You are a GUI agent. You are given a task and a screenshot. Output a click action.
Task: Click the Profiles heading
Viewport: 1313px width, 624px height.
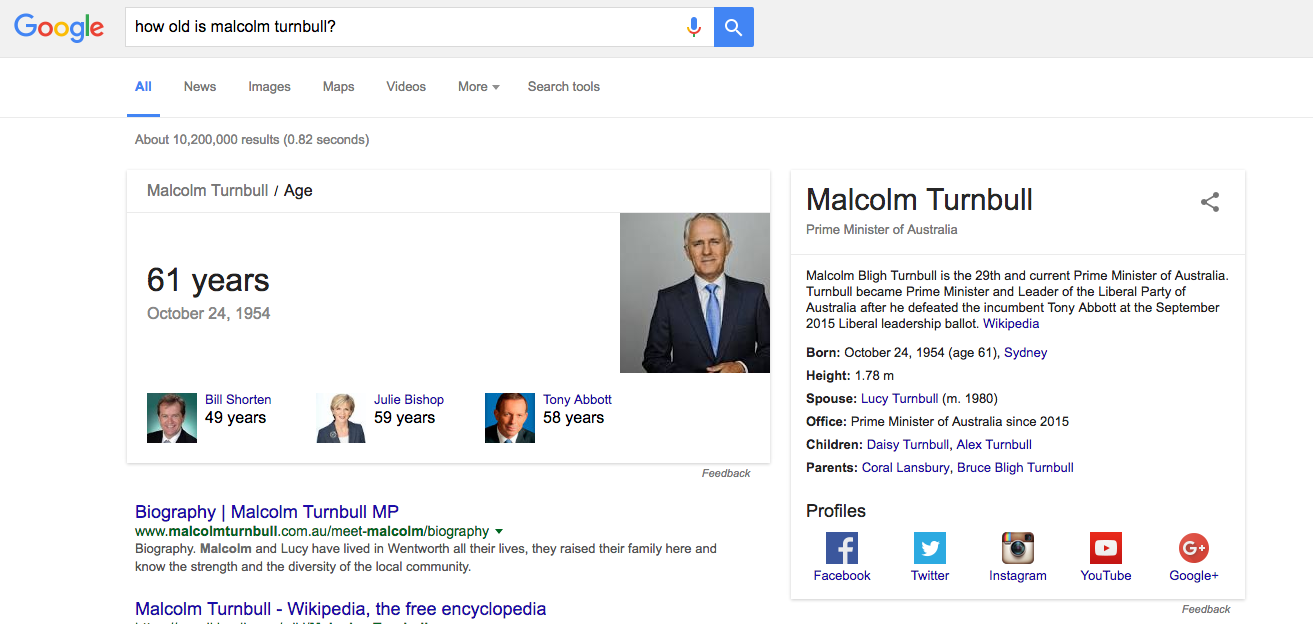click(836, 511)
